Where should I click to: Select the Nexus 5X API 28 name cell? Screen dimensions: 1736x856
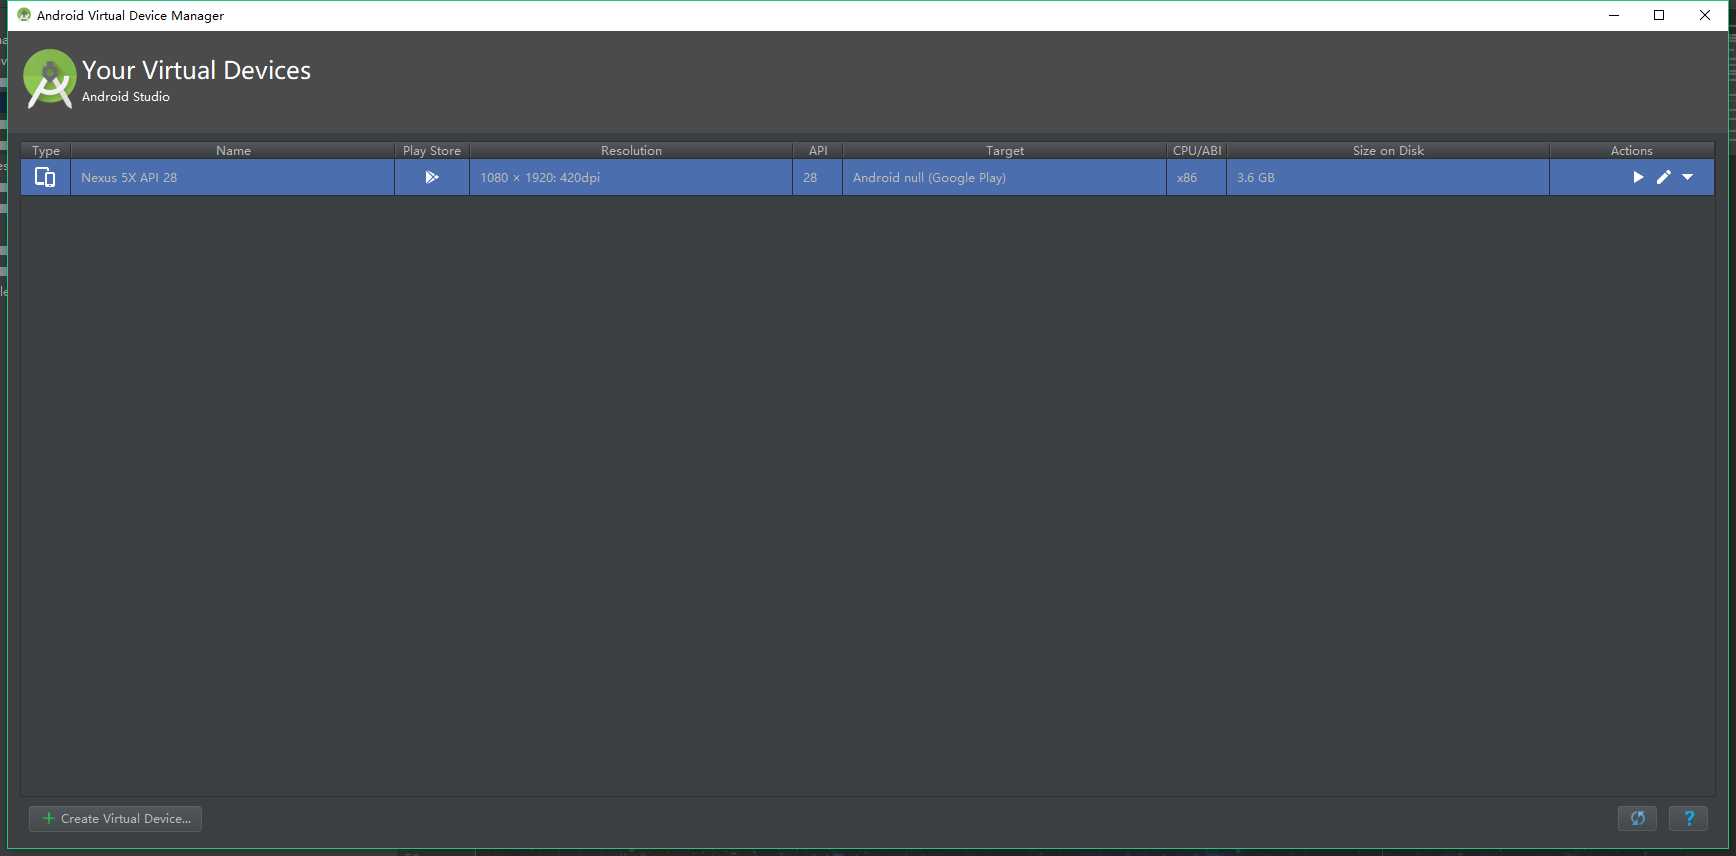tap(233, 177)
